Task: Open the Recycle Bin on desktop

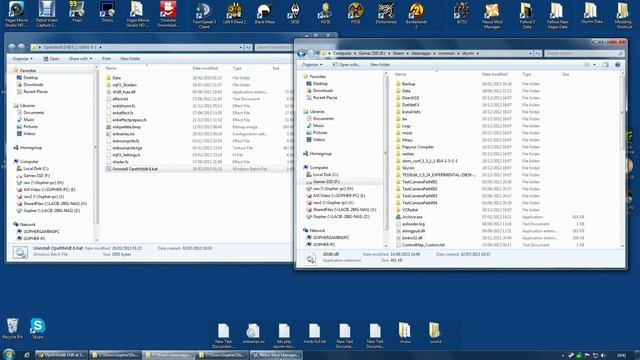Action: click(12, 329)
